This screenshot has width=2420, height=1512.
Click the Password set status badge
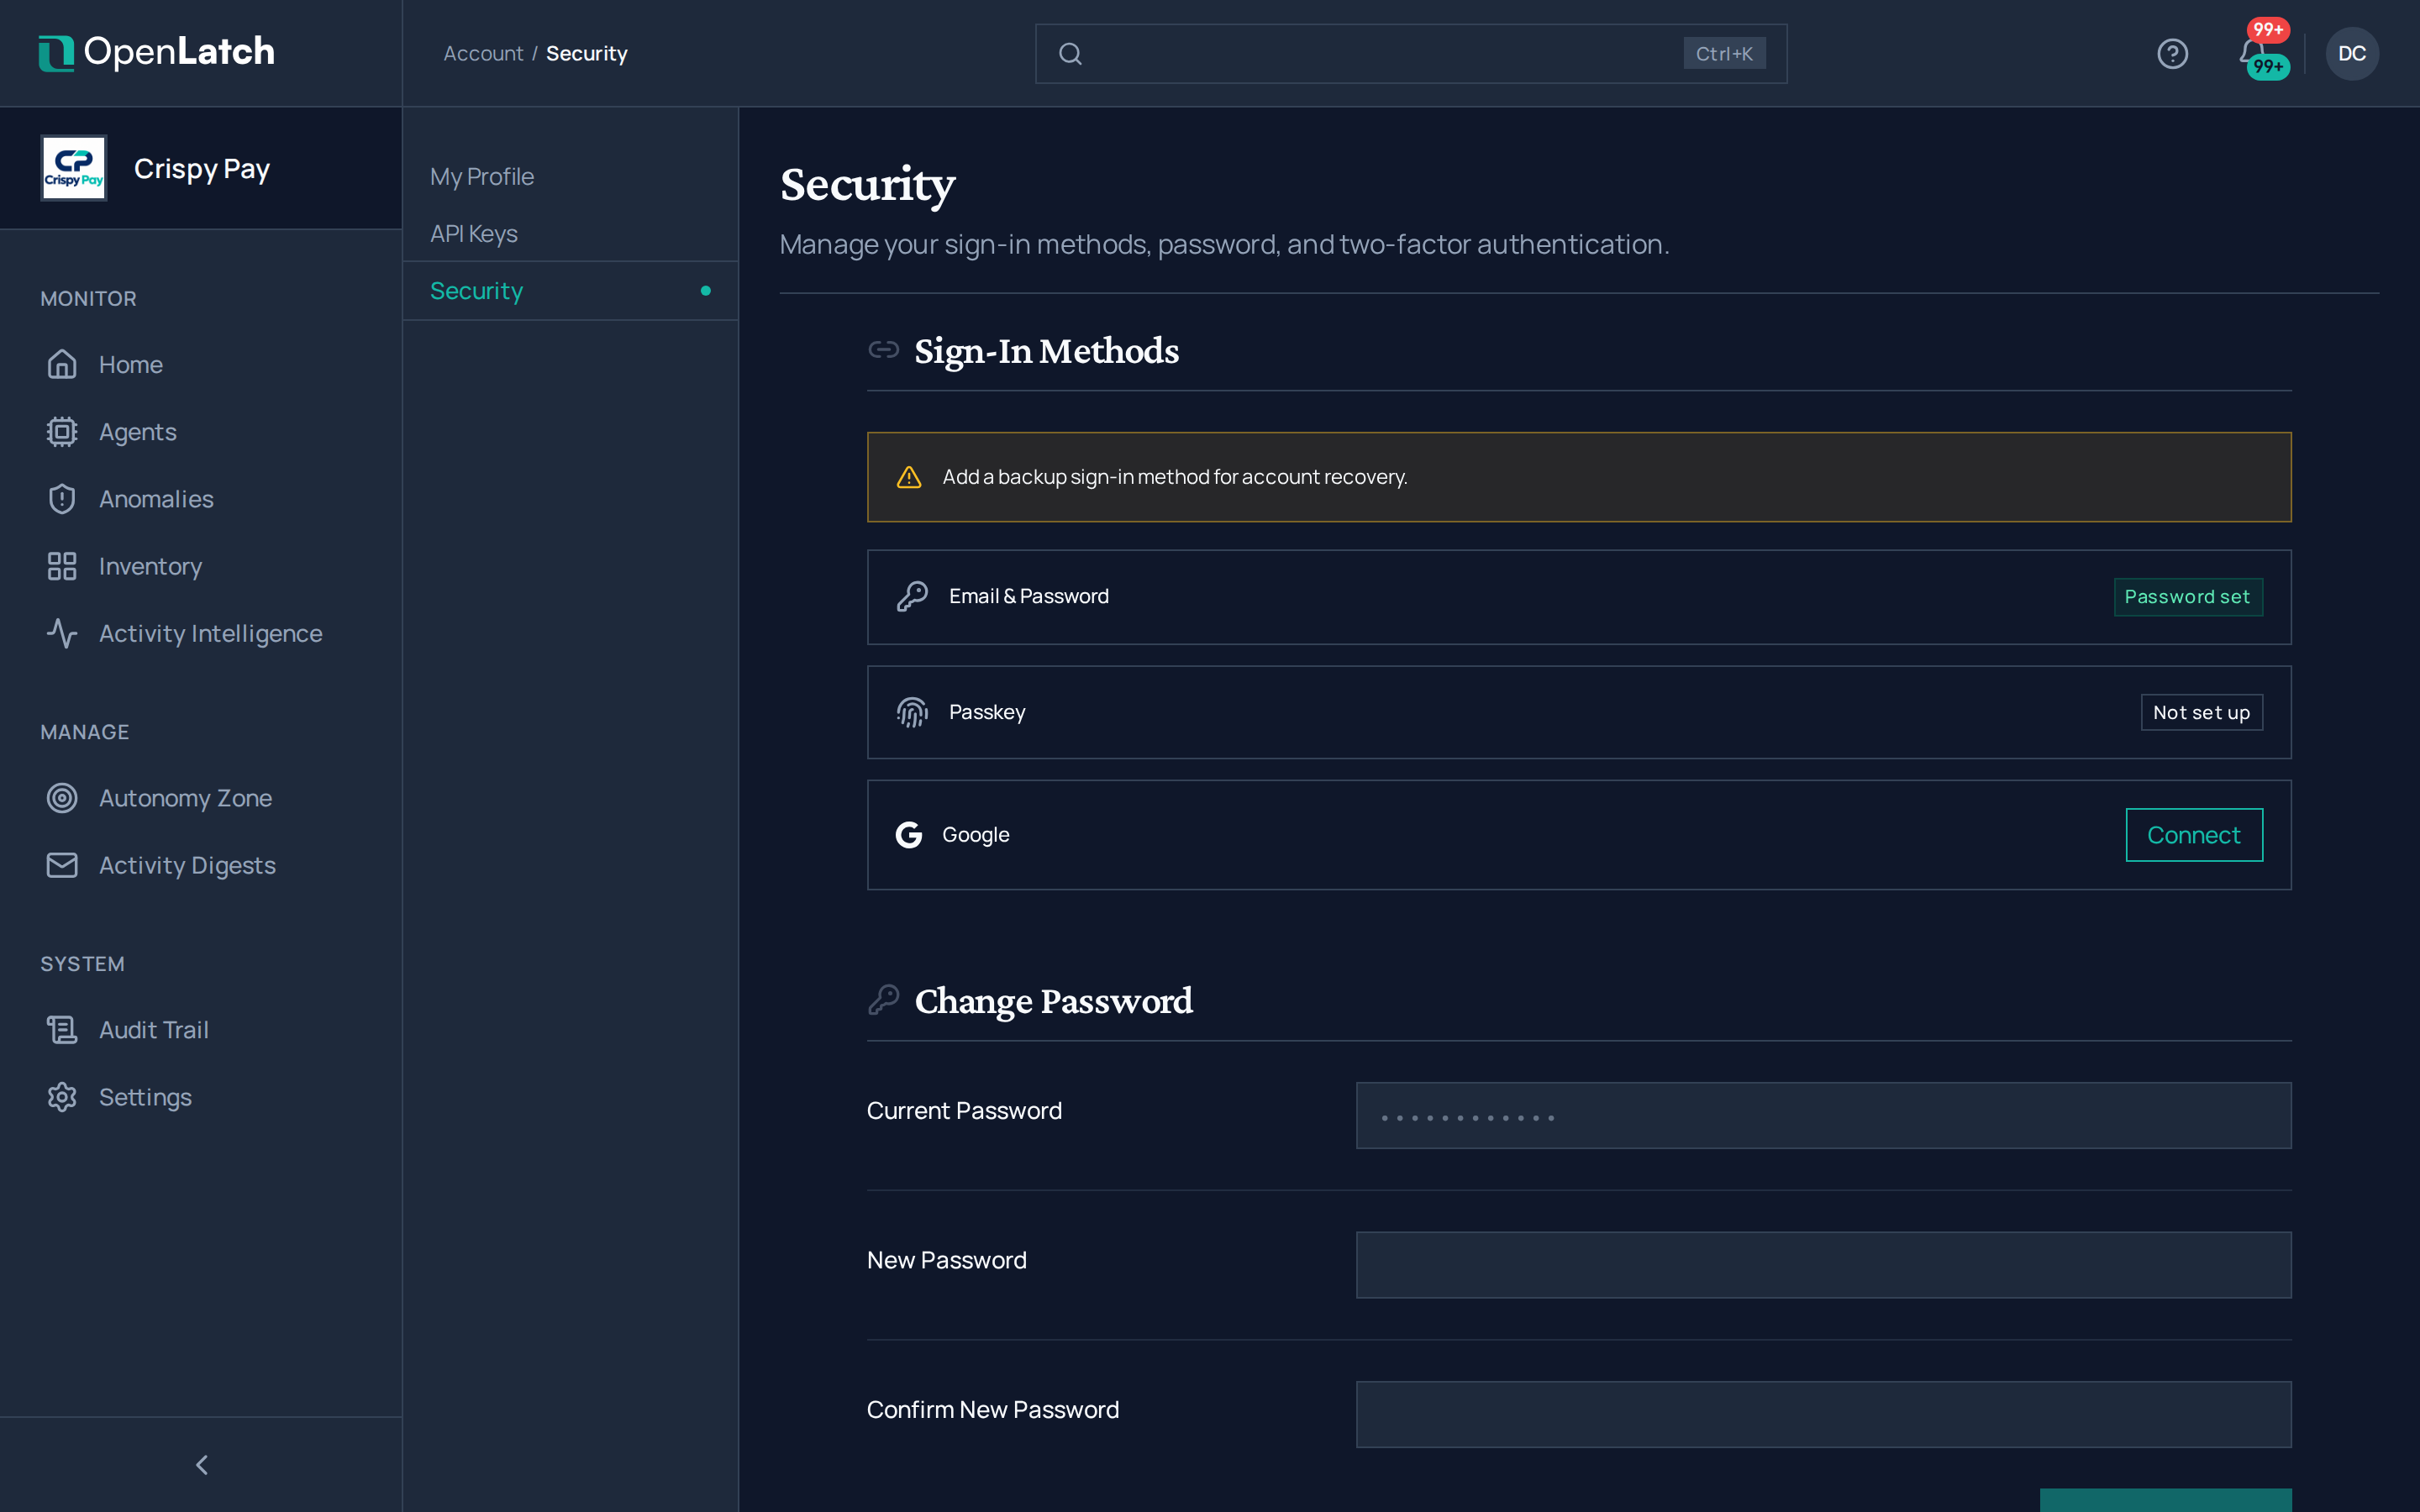point(2188,597)
